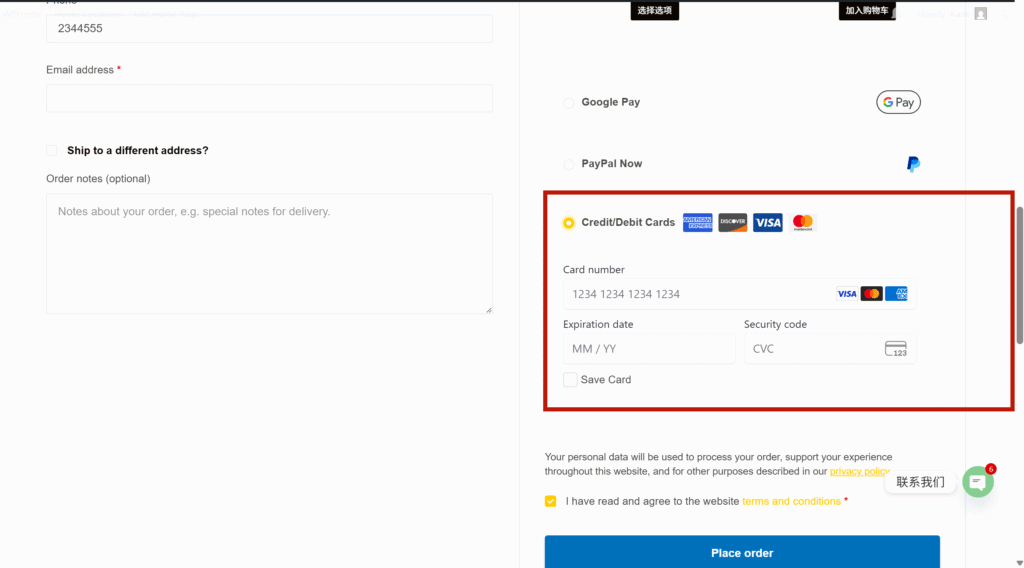
Task: Click the G Pay badge icon
Action: [x=898, y=102]
